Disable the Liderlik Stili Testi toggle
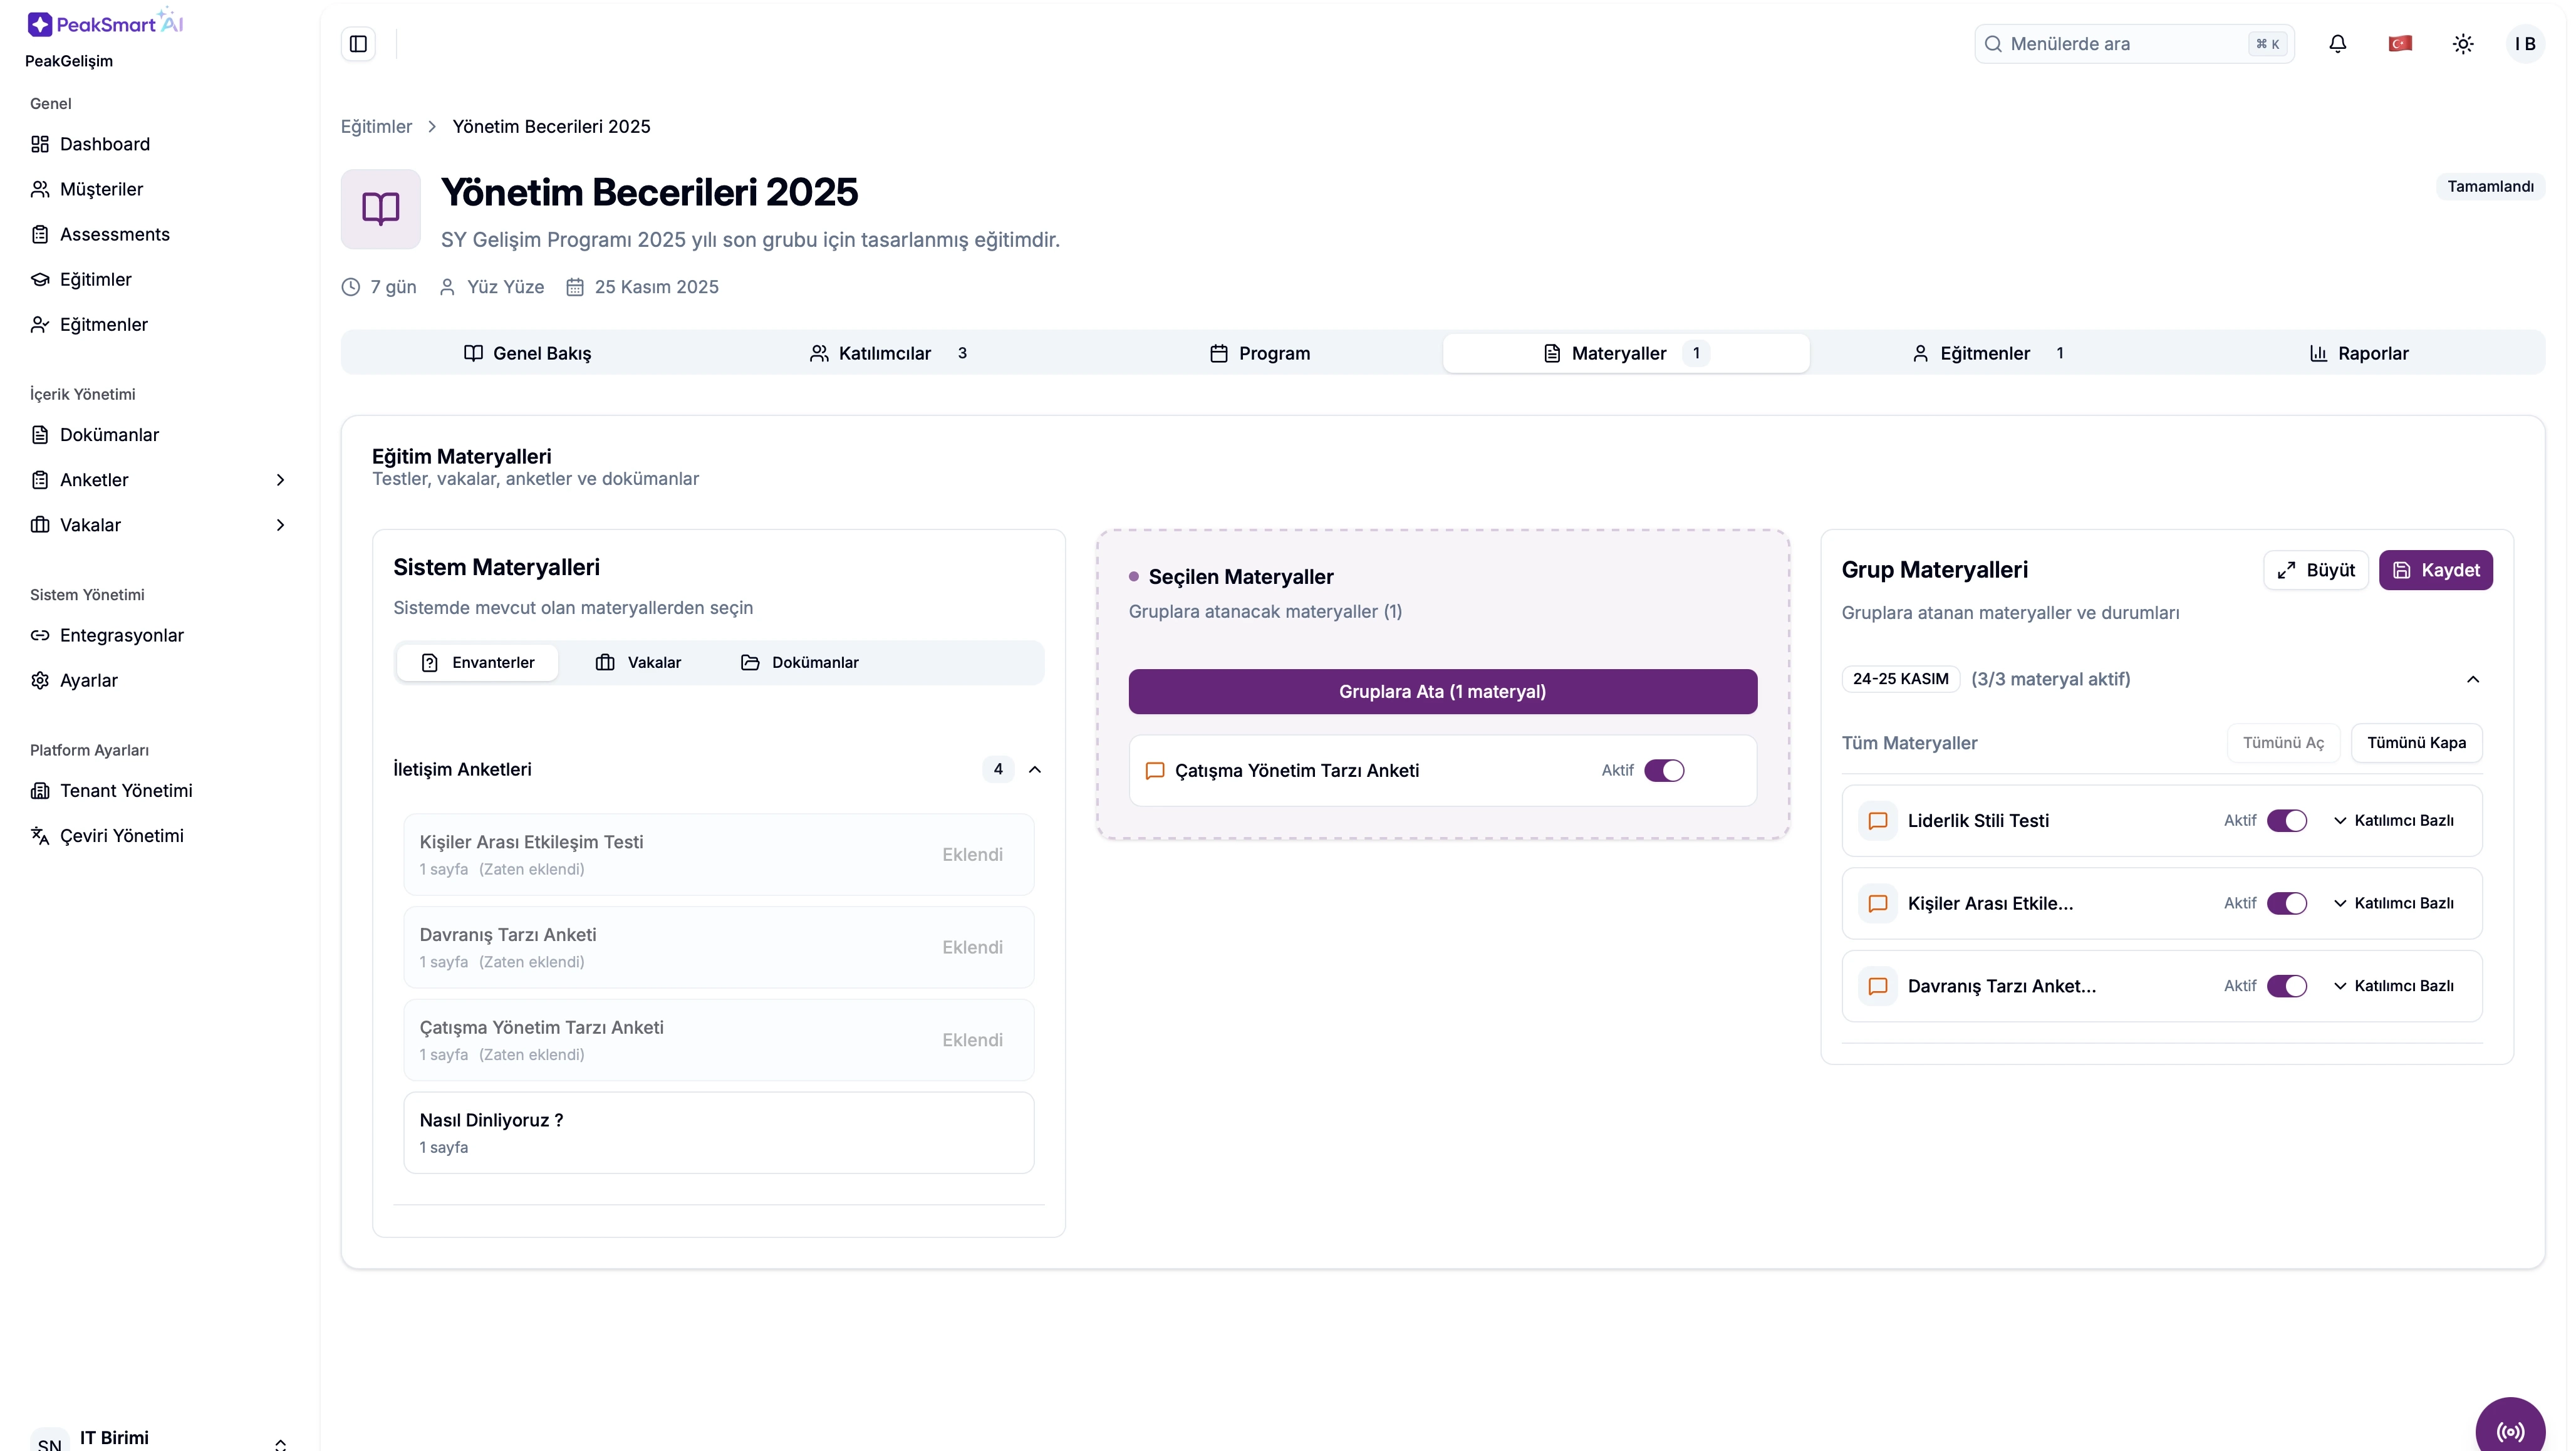This screenshot has width=2576, height=1451. click(2286, 820)
